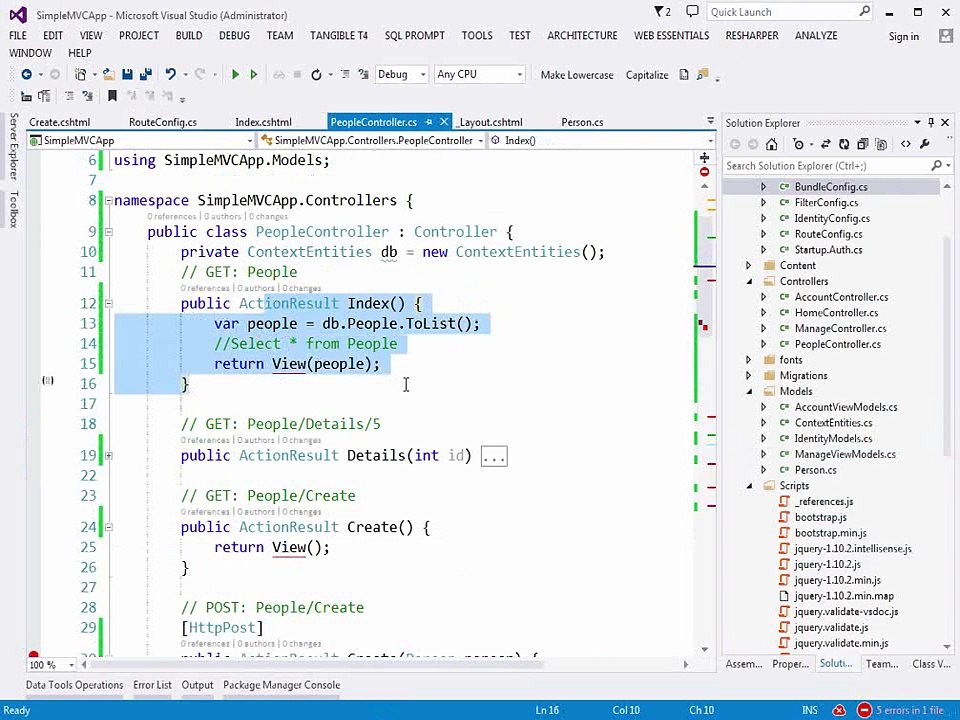
Task: Expand the Migrations folder in tree
Action: (x=749, y=376)
